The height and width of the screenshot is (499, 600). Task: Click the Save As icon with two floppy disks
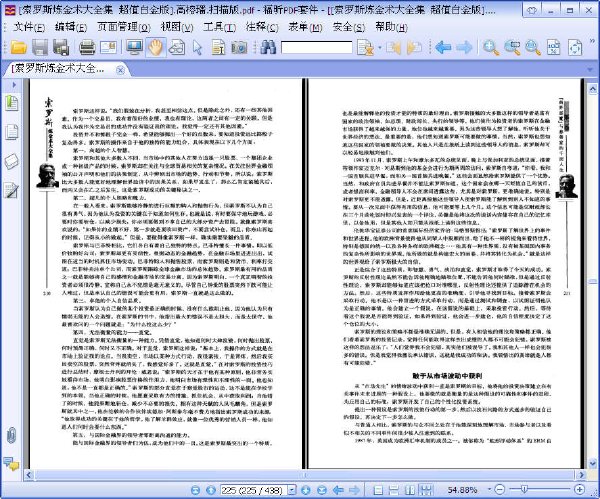coord(61,48)
